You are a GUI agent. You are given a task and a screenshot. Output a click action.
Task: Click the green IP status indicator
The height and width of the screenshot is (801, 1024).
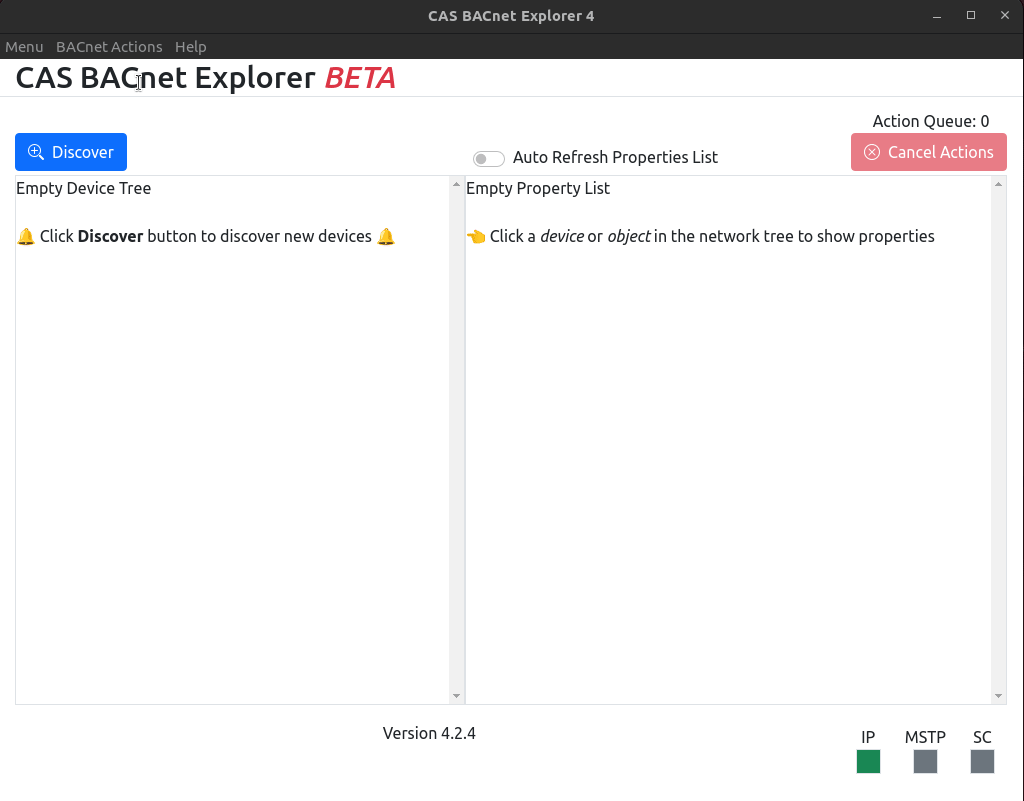pyautogui.click(x=868, y=761)
